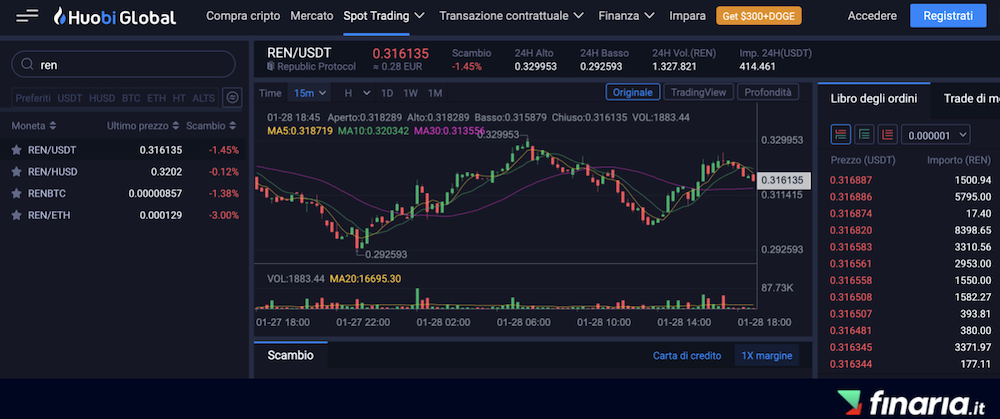The height and width of the screenshot is (419, 1000).
Task: Click sell order price 0.316820
Action: tap(851, 230)
